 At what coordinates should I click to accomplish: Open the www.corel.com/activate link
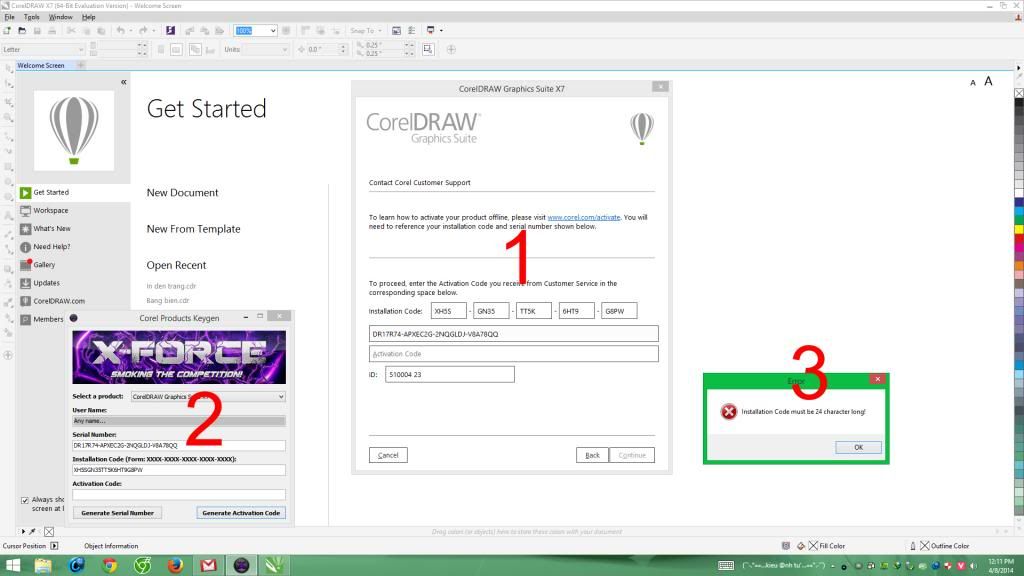tap(584, 217)
